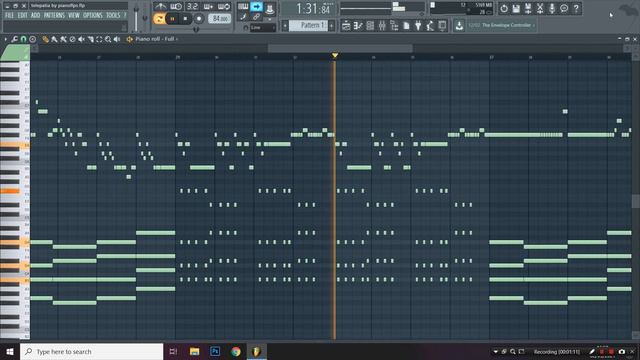Add new pattern with plus button
Viewport: 640px width, 360px height.
coord(331,26)
